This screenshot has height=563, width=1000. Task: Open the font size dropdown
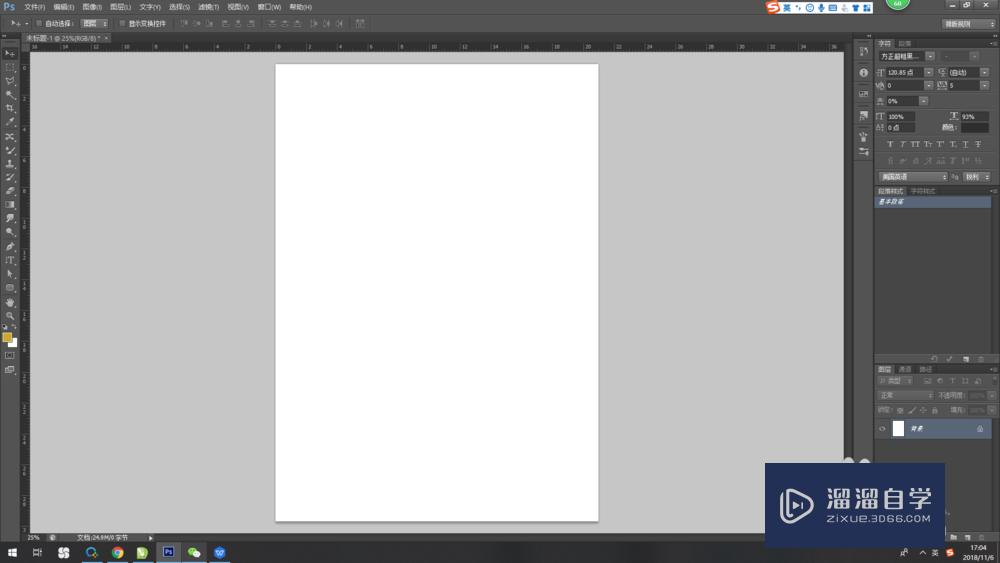(929, 73)
